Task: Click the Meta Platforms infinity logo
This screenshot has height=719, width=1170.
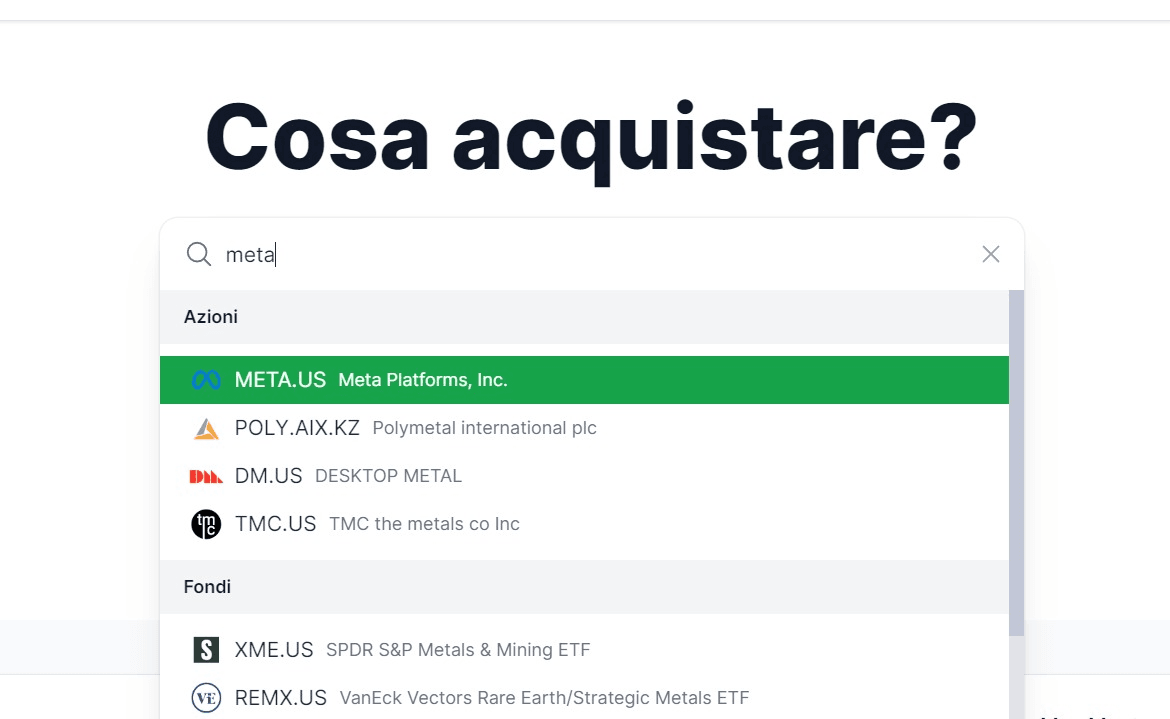Action: click(206, 380)
